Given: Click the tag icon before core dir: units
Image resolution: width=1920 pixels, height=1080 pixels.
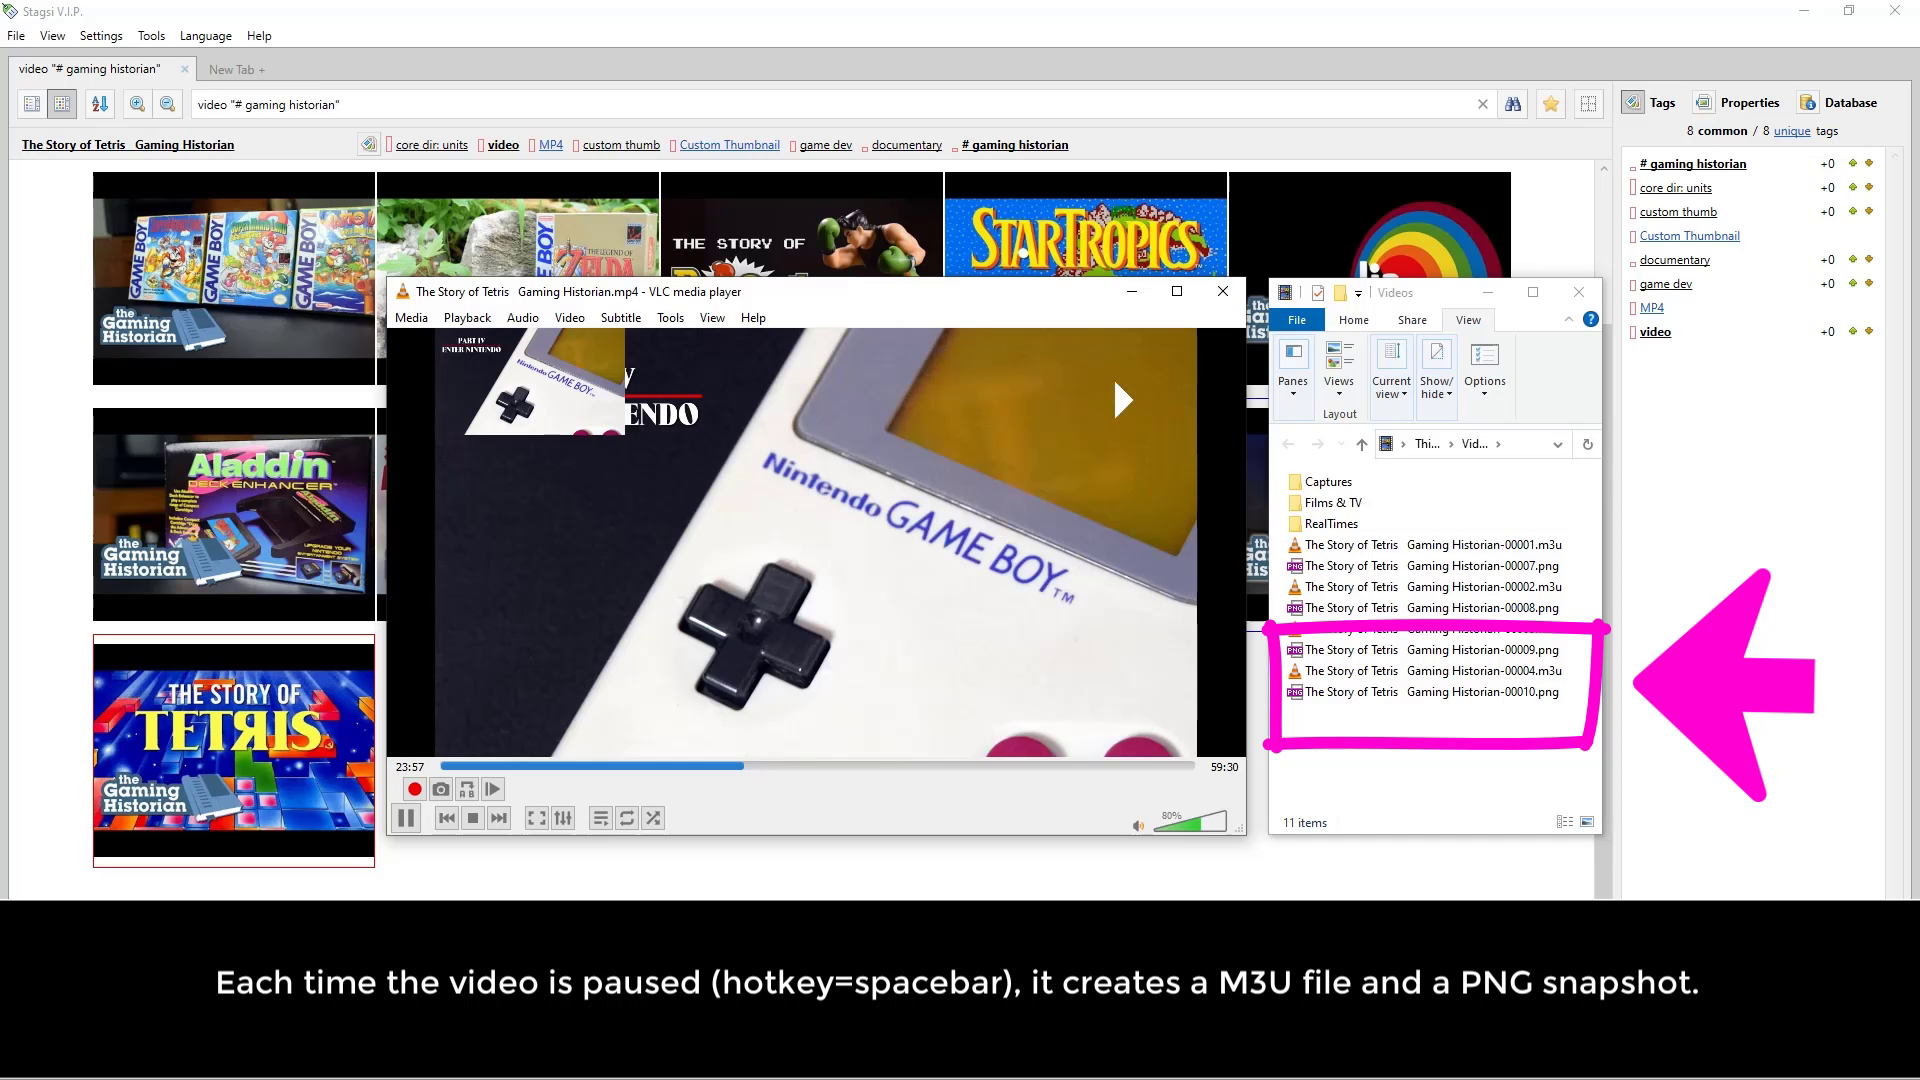Looking at the screenshot, I should 369,144.
